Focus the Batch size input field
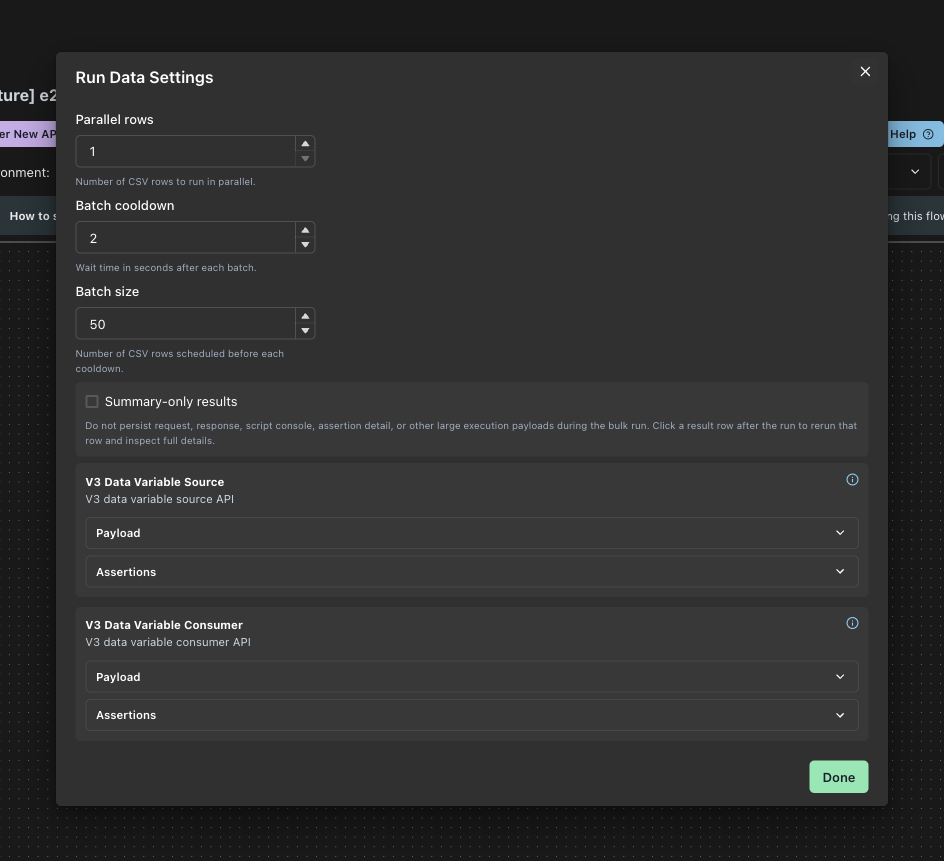 click(x=185, y=323)
